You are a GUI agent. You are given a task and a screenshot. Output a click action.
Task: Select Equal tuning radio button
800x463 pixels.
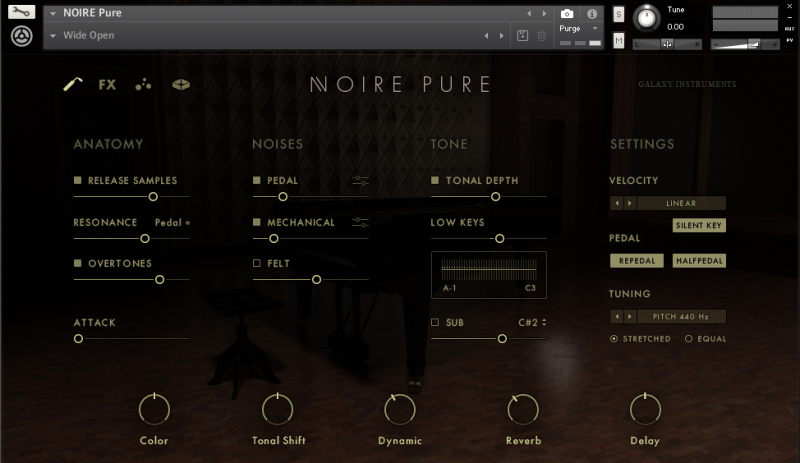pyautogui.click(x=689, y=339)
